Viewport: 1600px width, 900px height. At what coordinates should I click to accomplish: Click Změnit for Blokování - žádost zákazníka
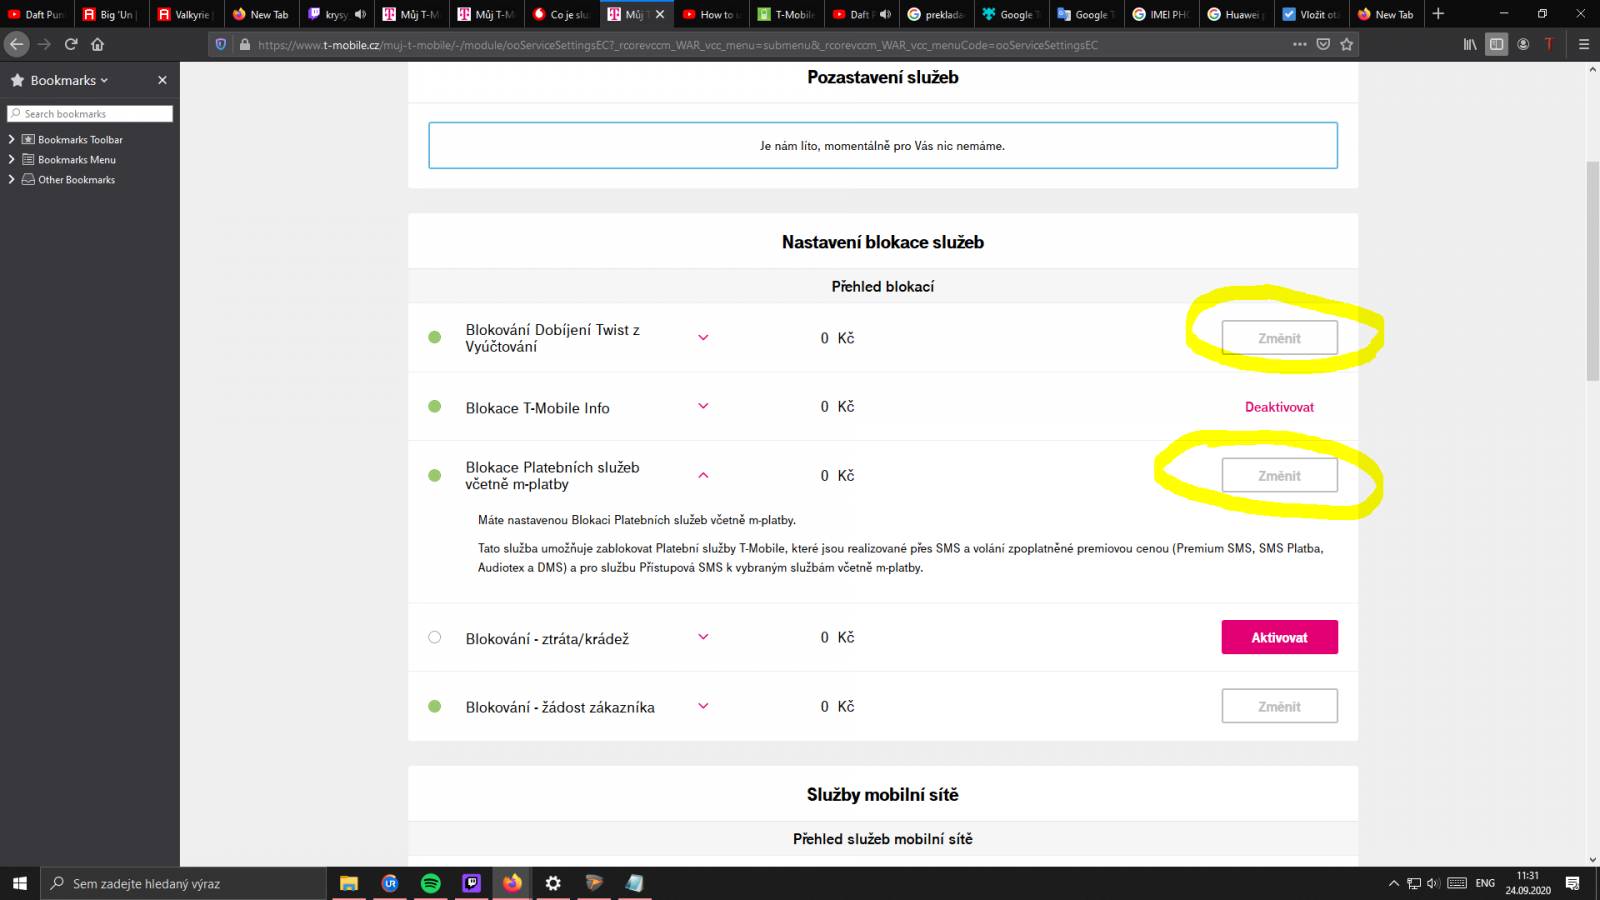1279,706
